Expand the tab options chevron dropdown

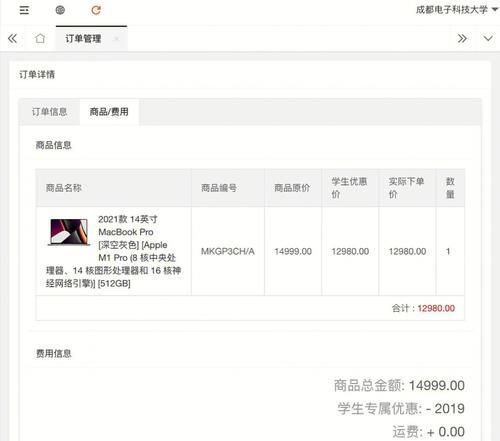(488, 39)
